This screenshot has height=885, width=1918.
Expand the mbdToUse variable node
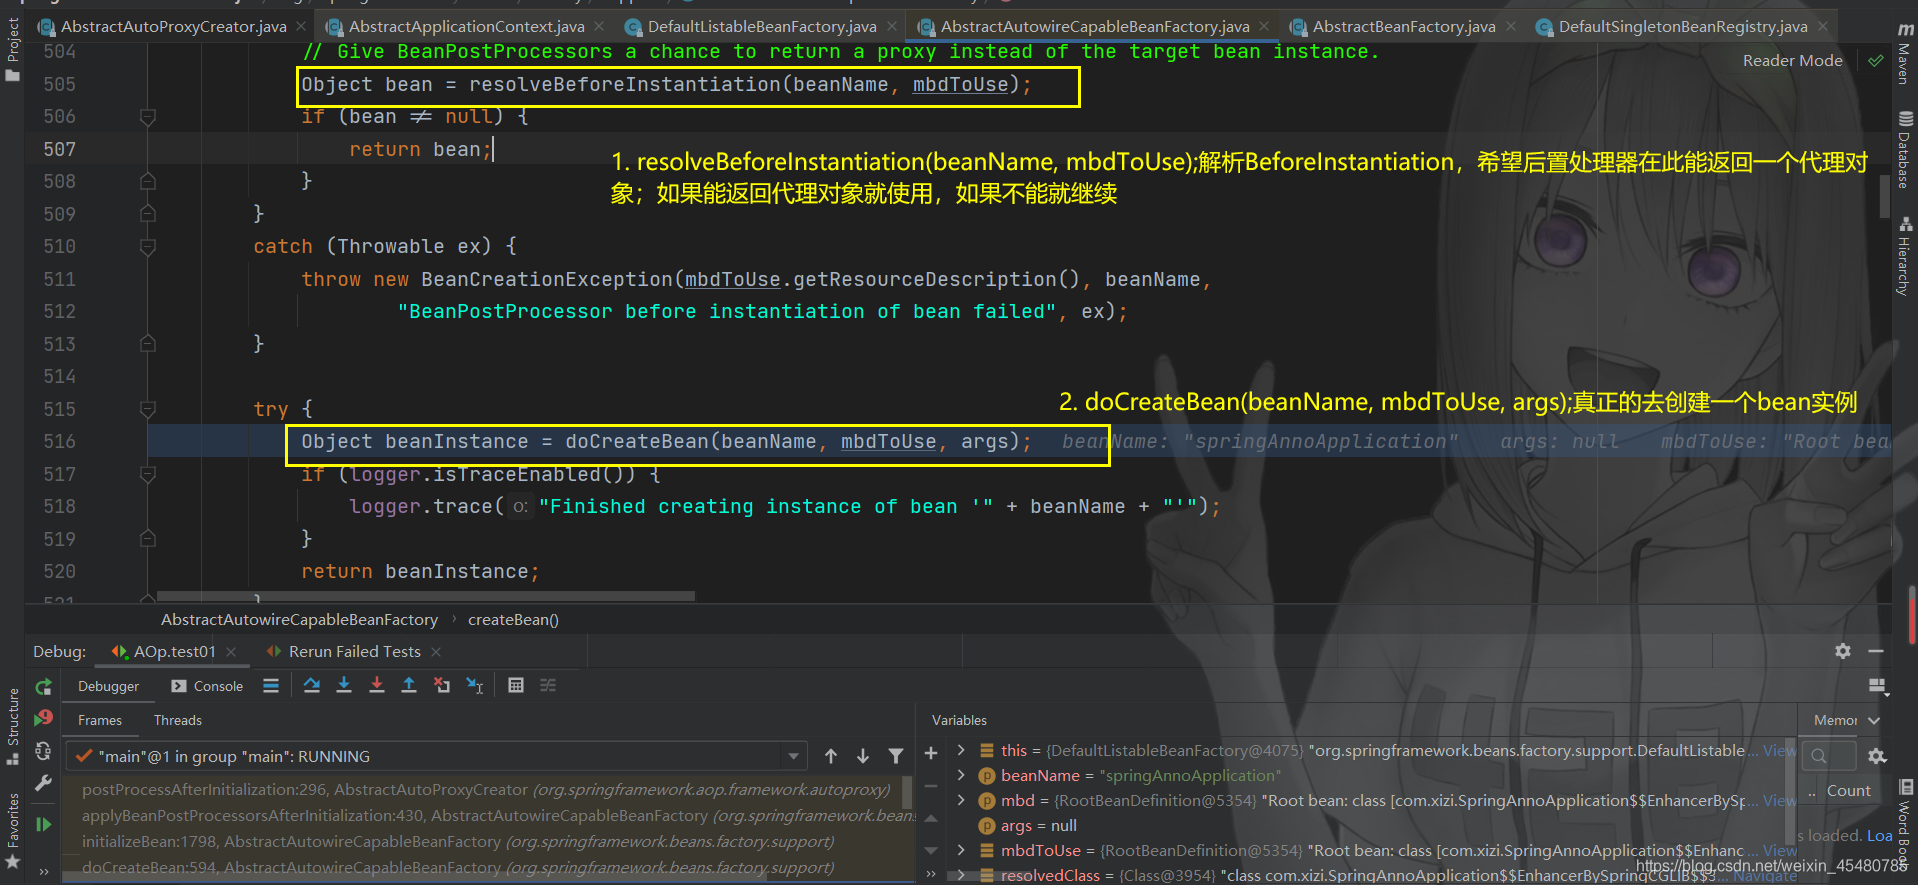click(x=961, y=850)
